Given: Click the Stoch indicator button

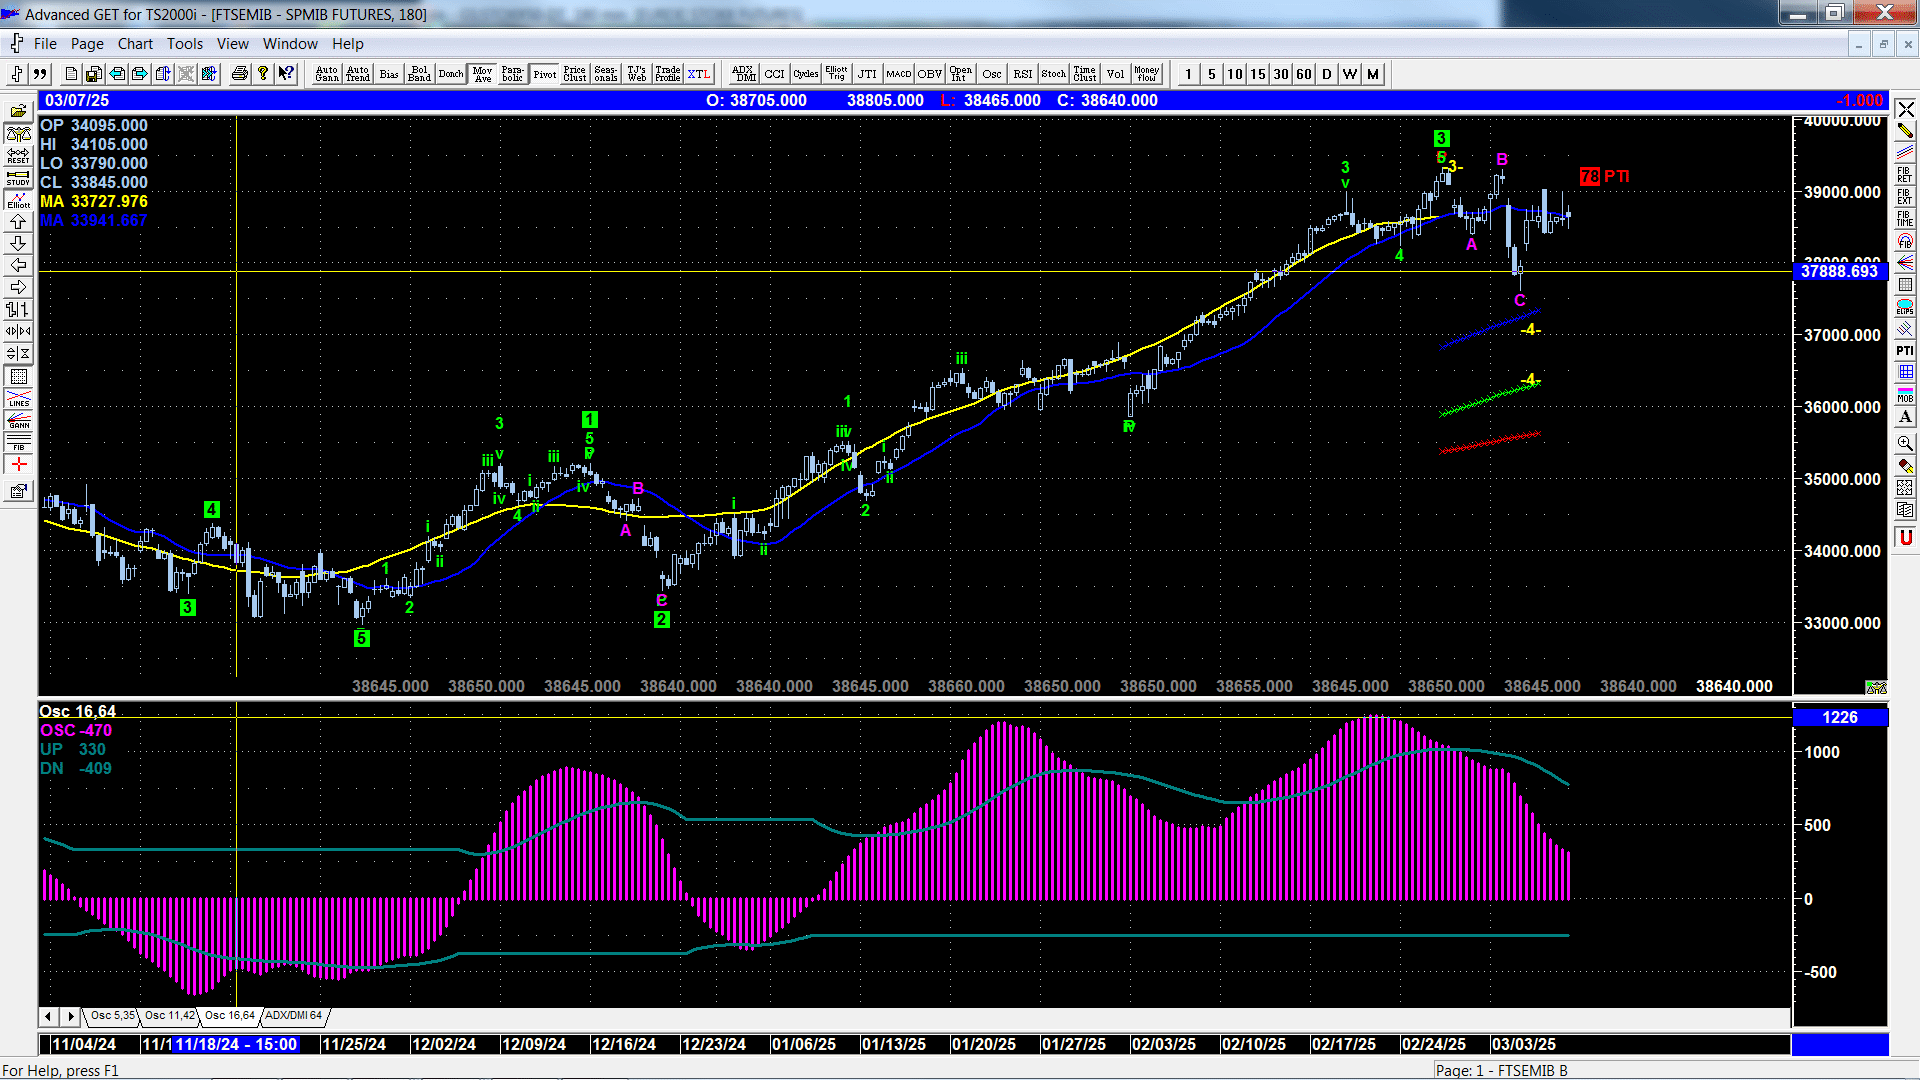Looking at the screenshot, I should click(1054, 74).
